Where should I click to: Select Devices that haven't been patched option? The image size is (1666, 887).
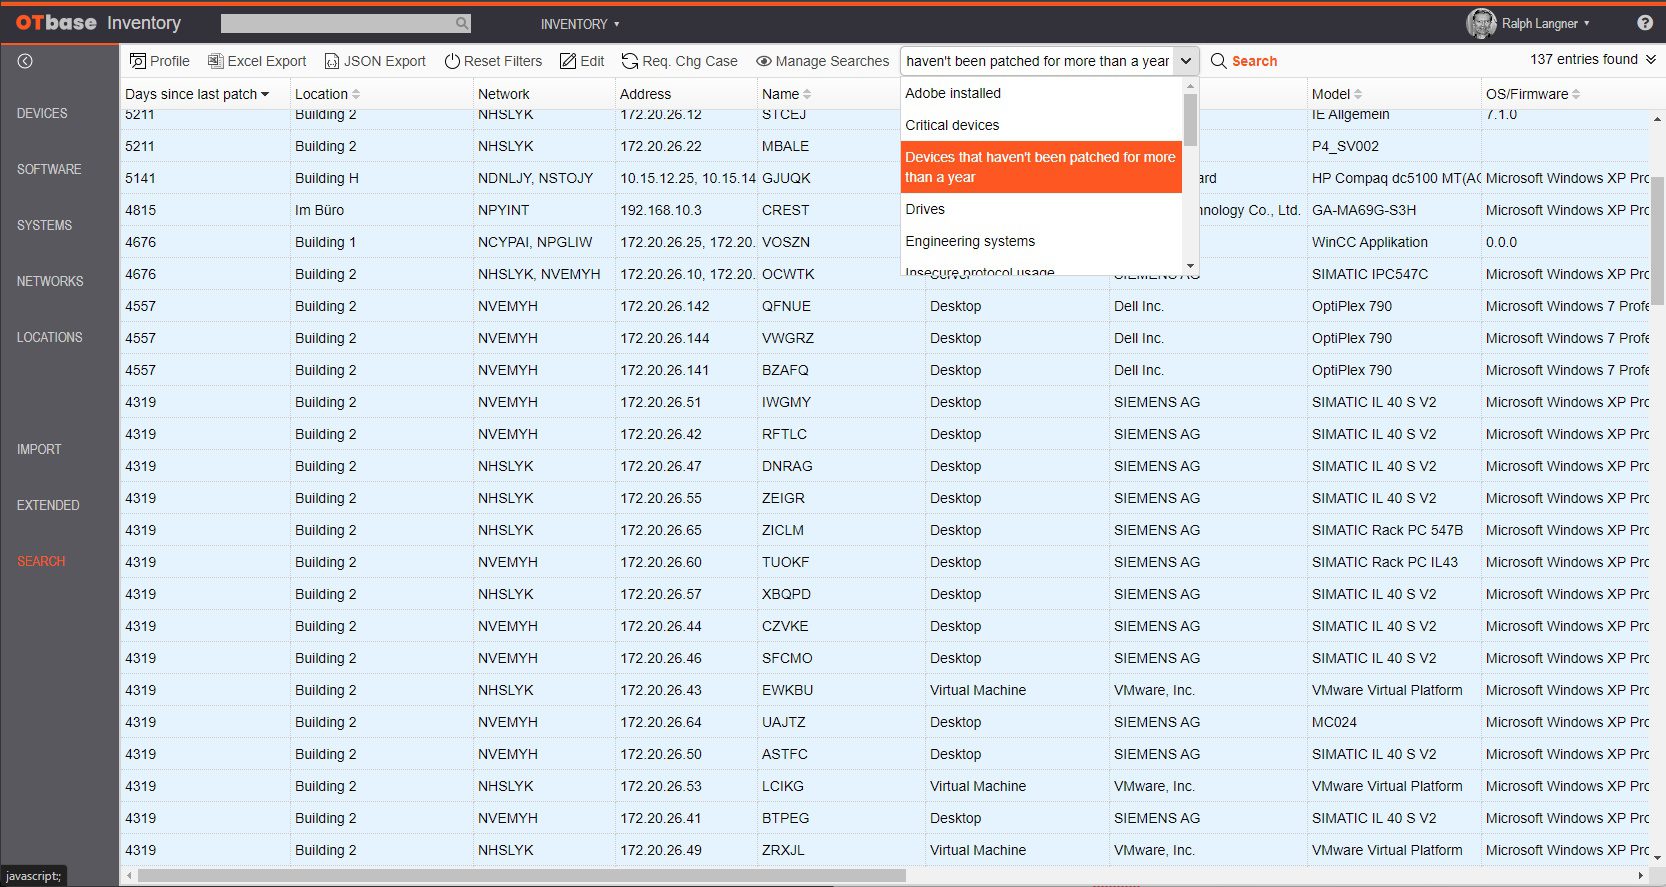1041,167
